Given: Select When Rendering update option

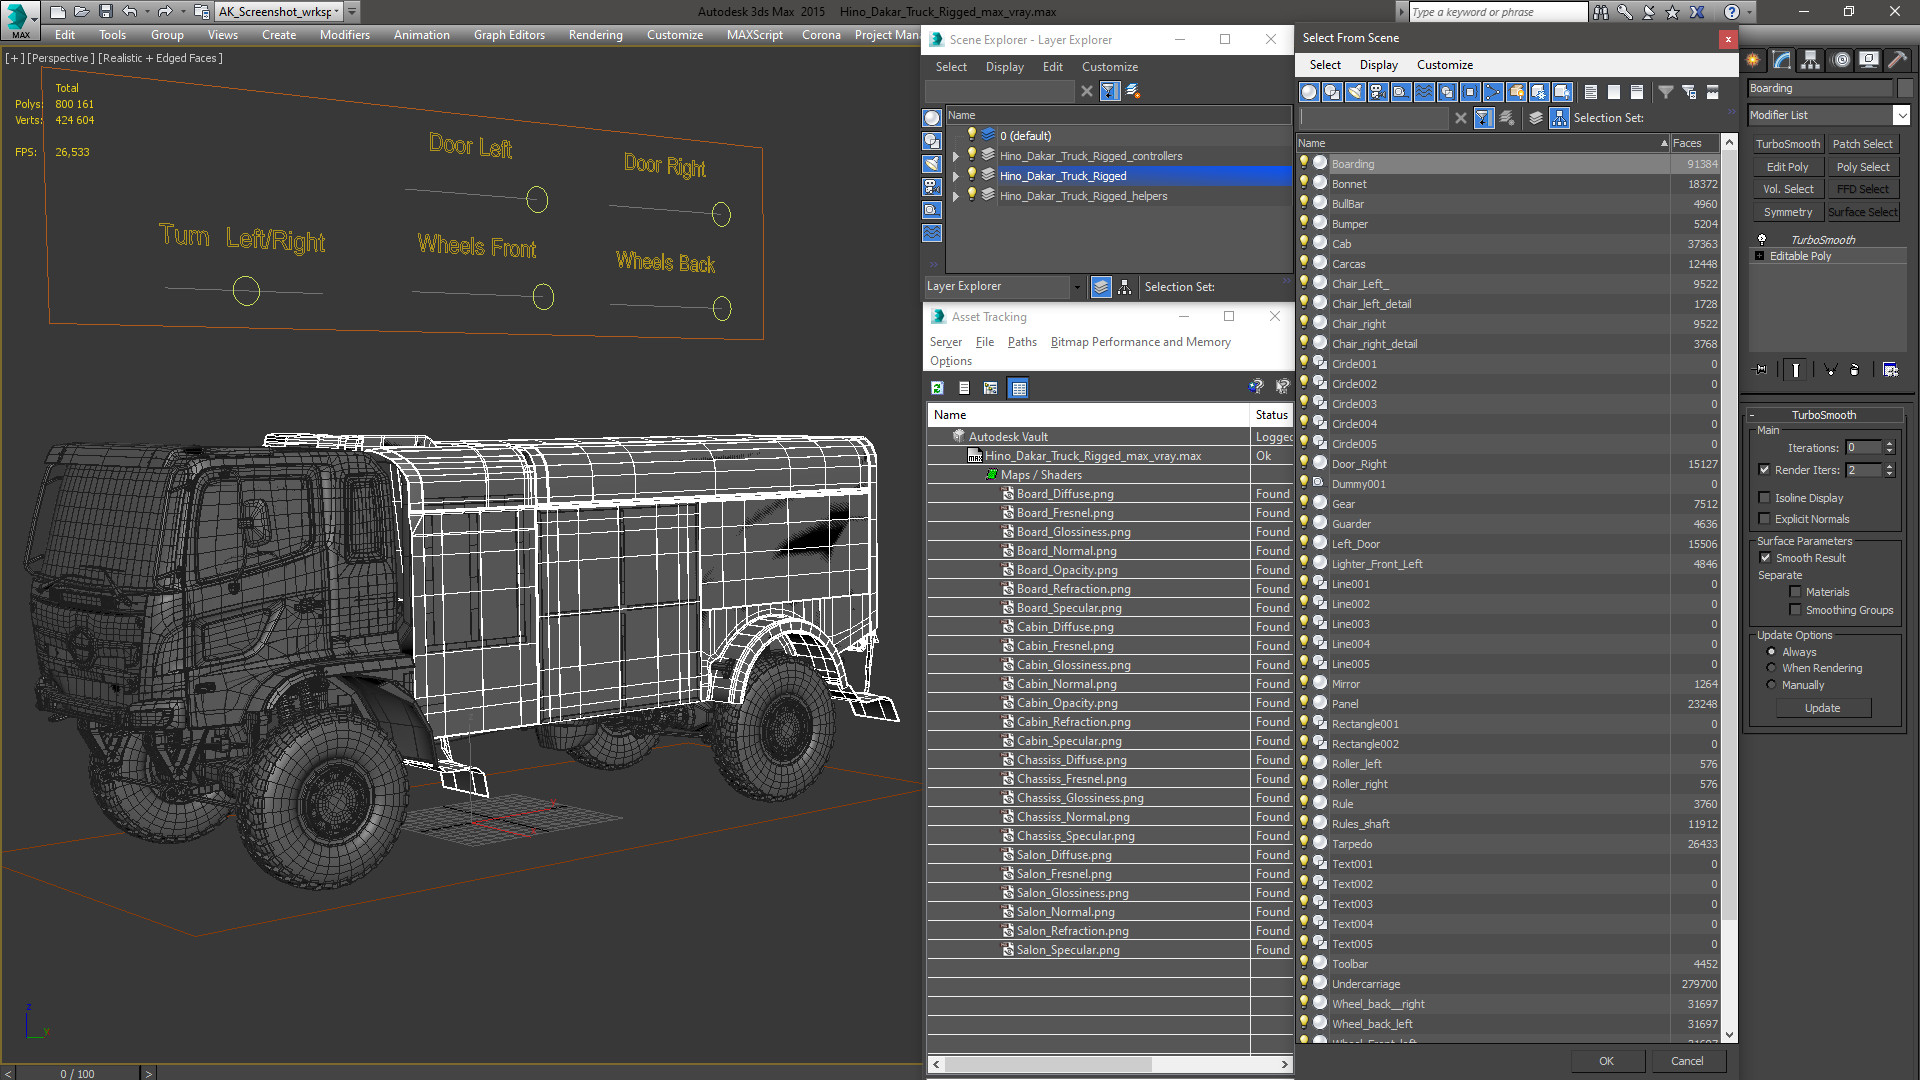Looking at the screenshot, I should tap(1772, 668).
